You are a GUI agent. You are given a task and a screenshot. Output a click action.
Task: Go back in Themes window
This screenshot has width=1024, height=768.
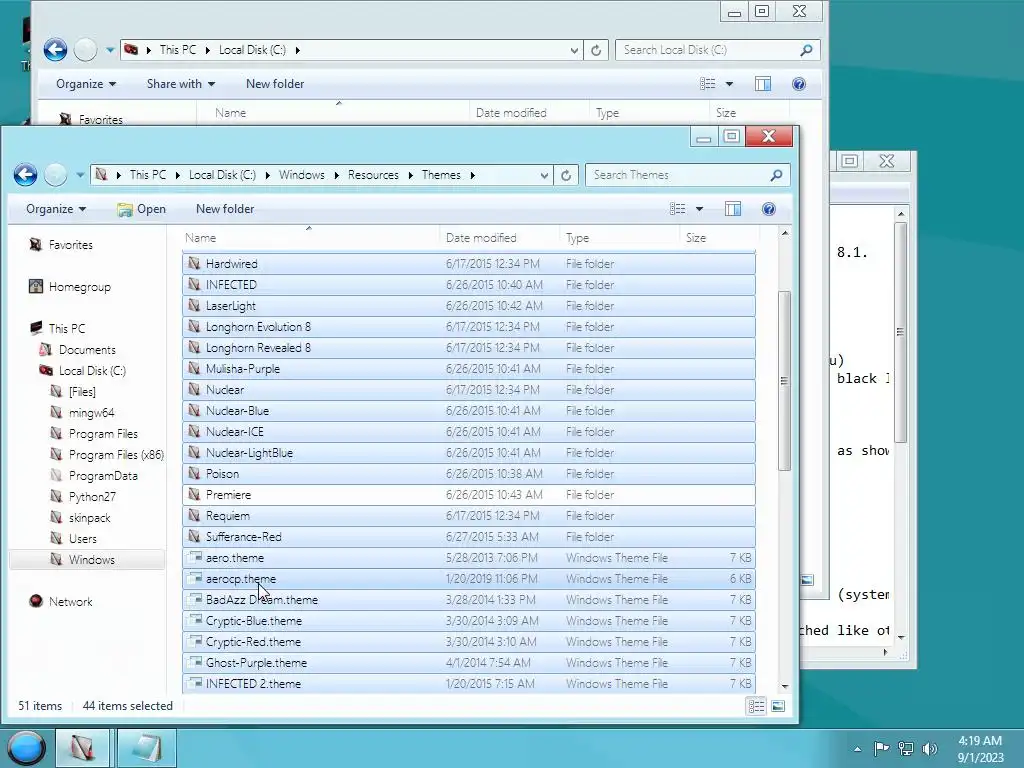pos(25,175)
